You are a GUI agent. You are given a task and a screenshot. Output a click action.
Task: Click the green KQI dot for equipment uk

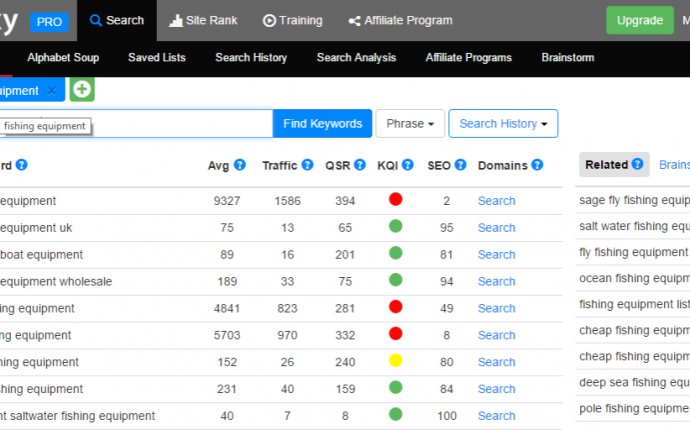395,226
